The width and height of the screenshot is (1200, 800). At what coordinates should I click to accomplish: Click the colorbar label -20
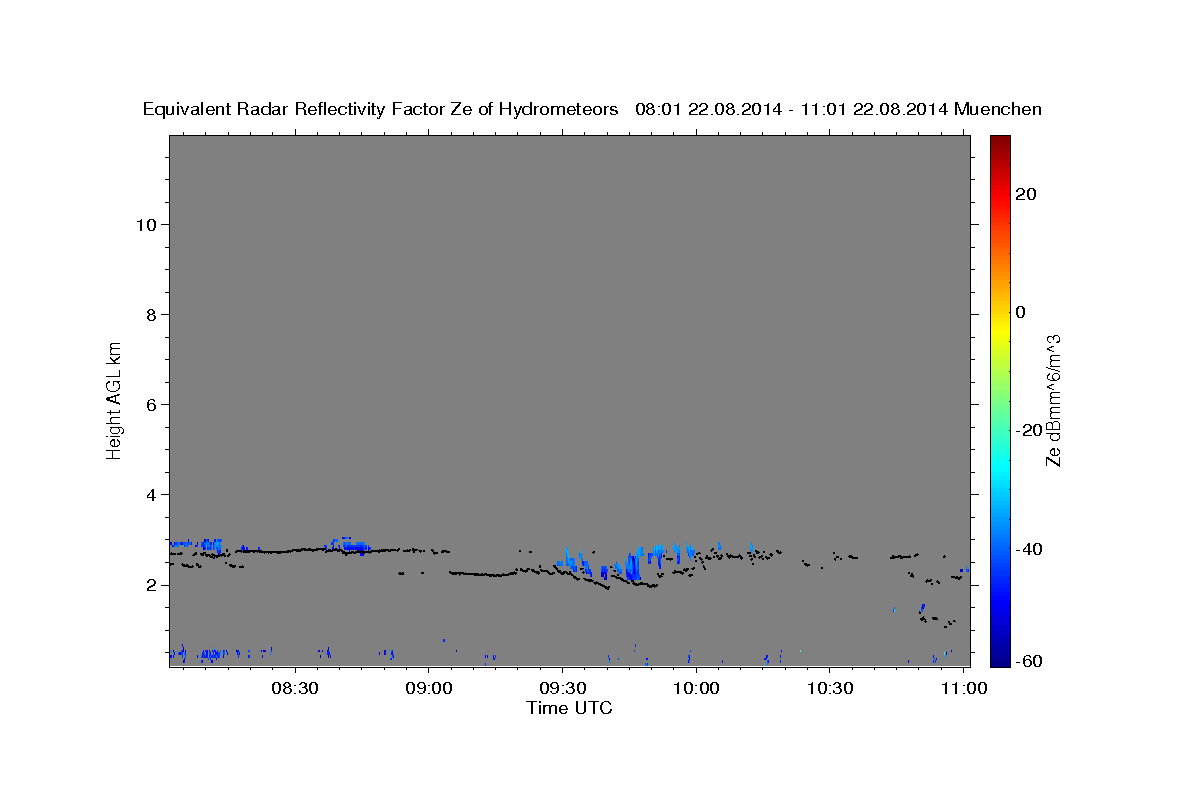pos(1029,430)
